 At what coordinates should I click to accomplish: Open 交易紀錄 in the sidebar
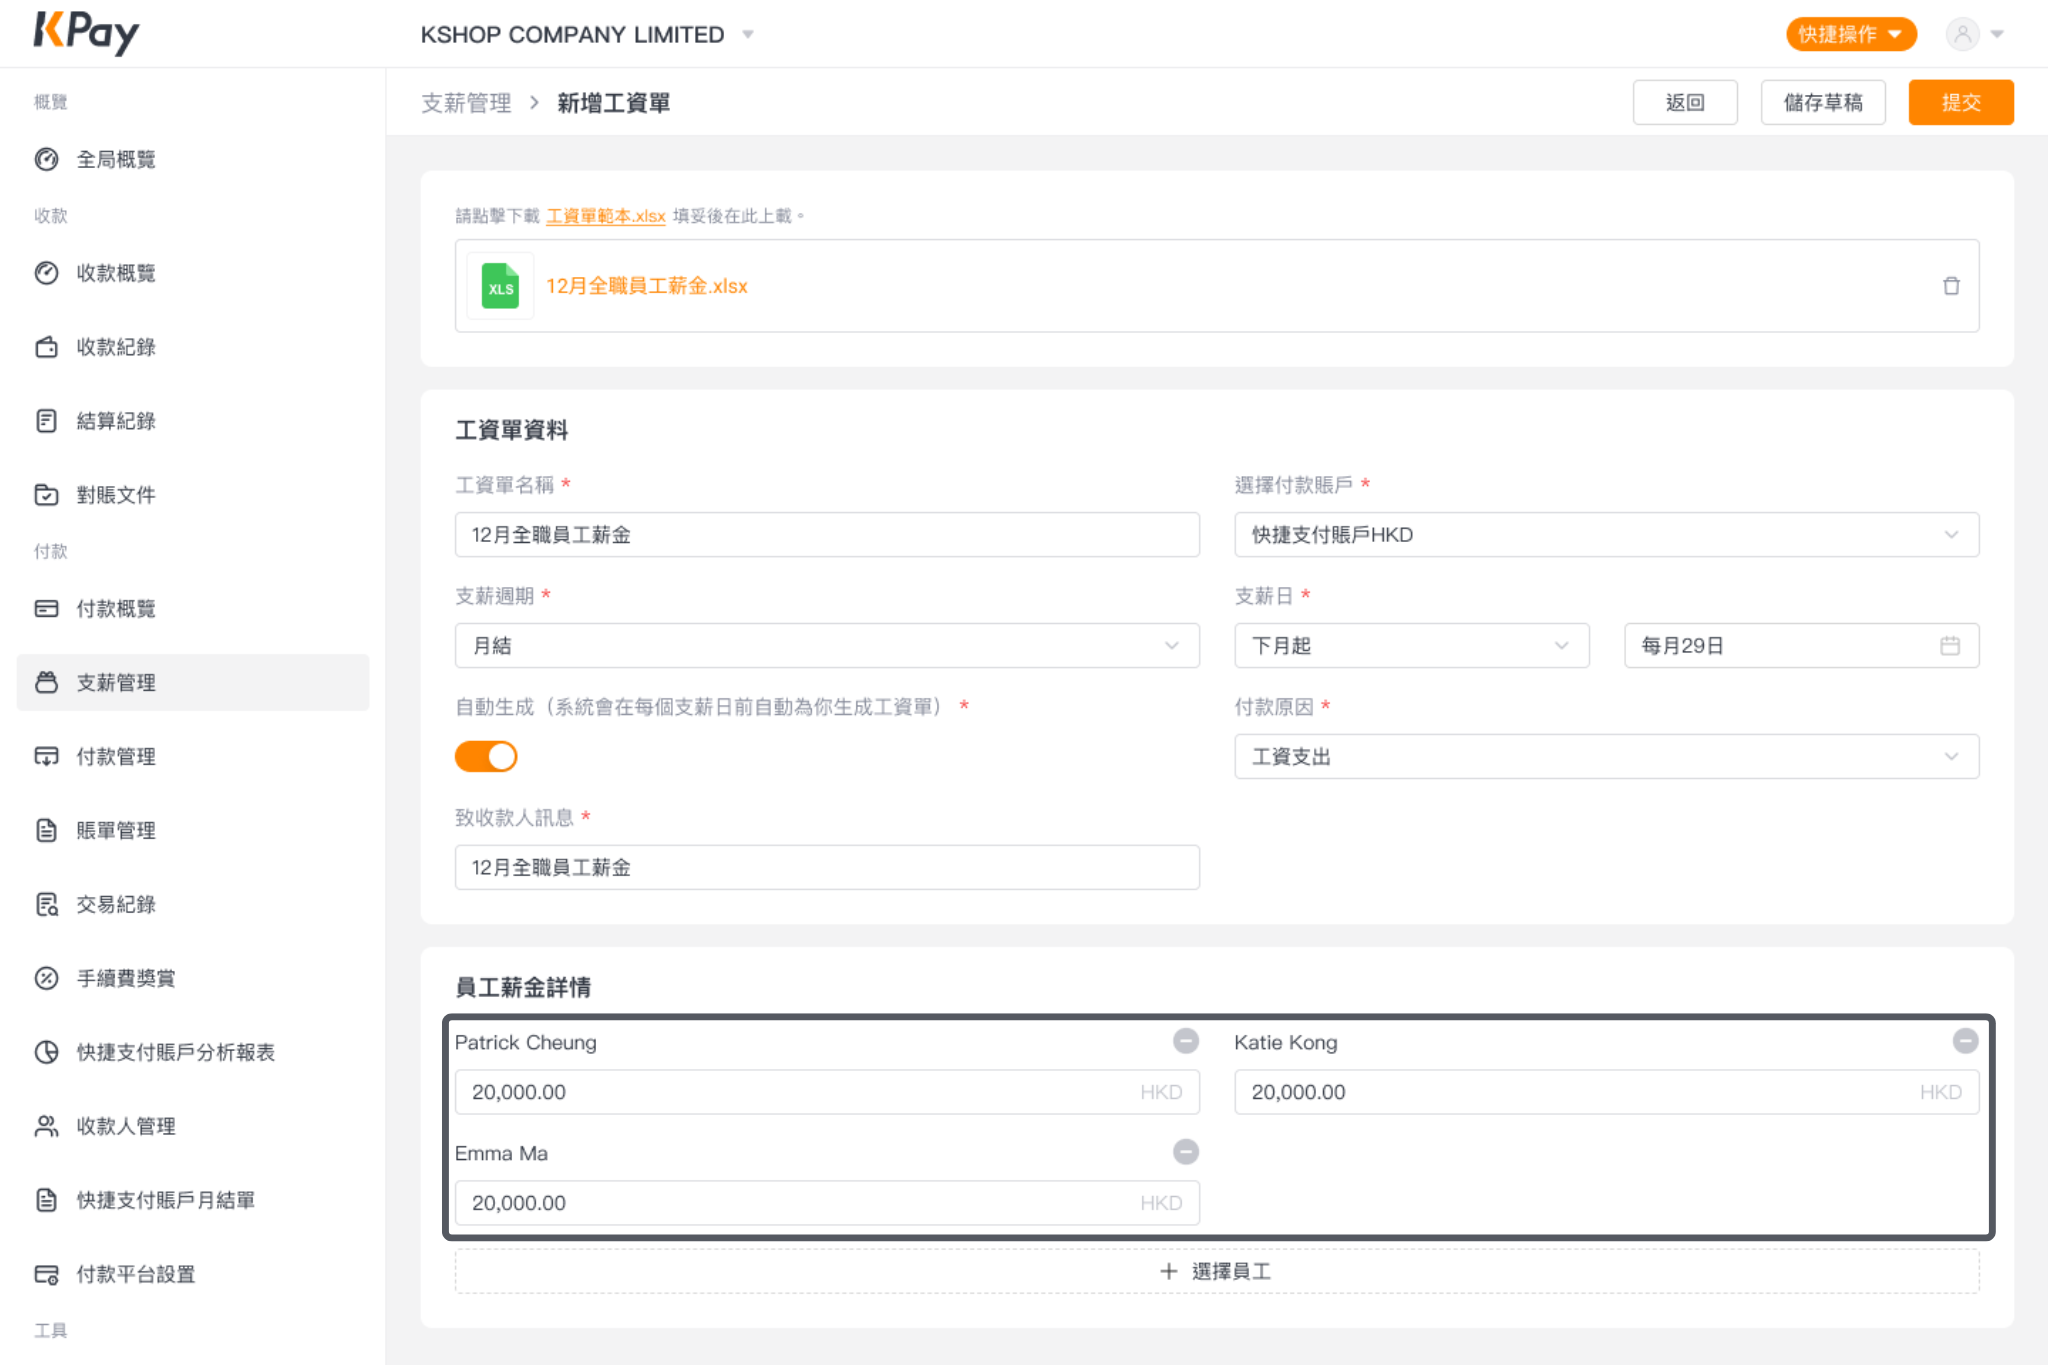pyautogui.click(x=193, y=905)
